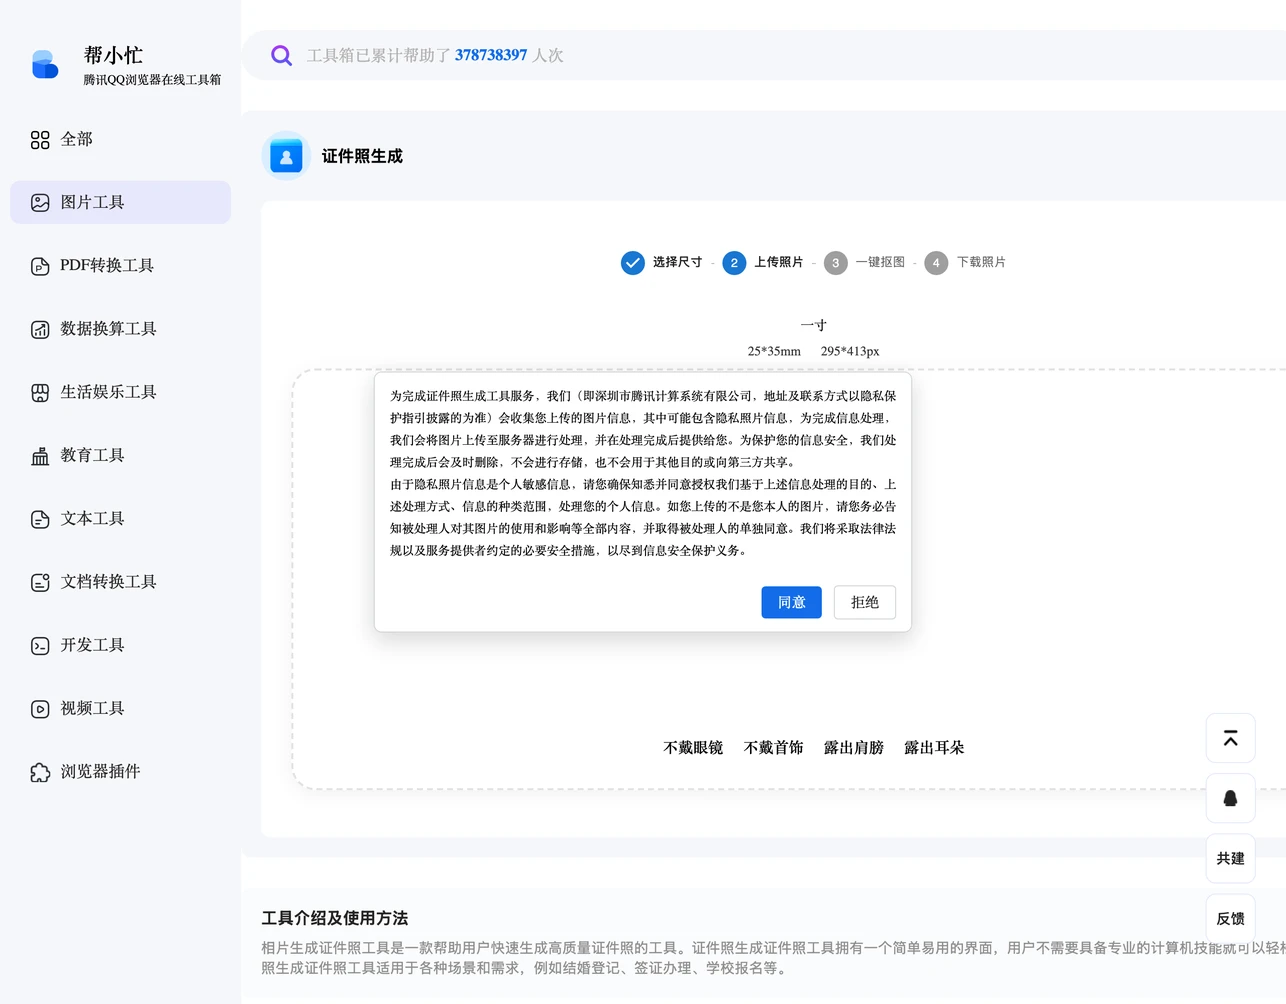Click the 教育工具 building icon
This screenshot has height=1004, width=1286.
click(40, 456)
